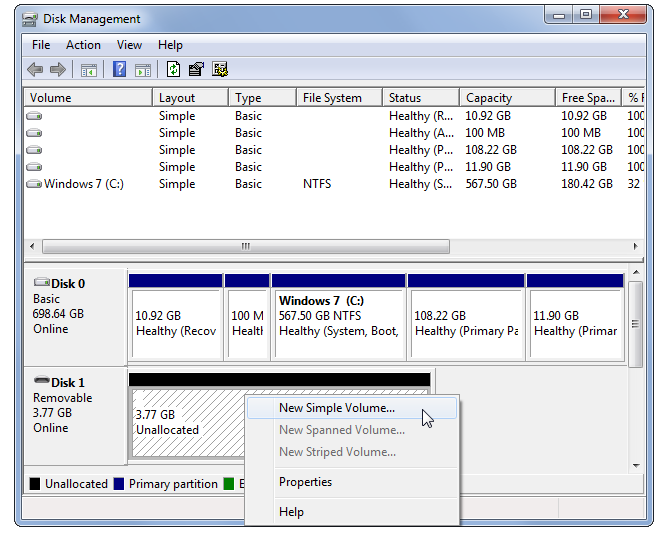Click the 'Windows 7 (C:)' volume name
664x535 pixels.
pyautogui.click(x=84, y=184)
